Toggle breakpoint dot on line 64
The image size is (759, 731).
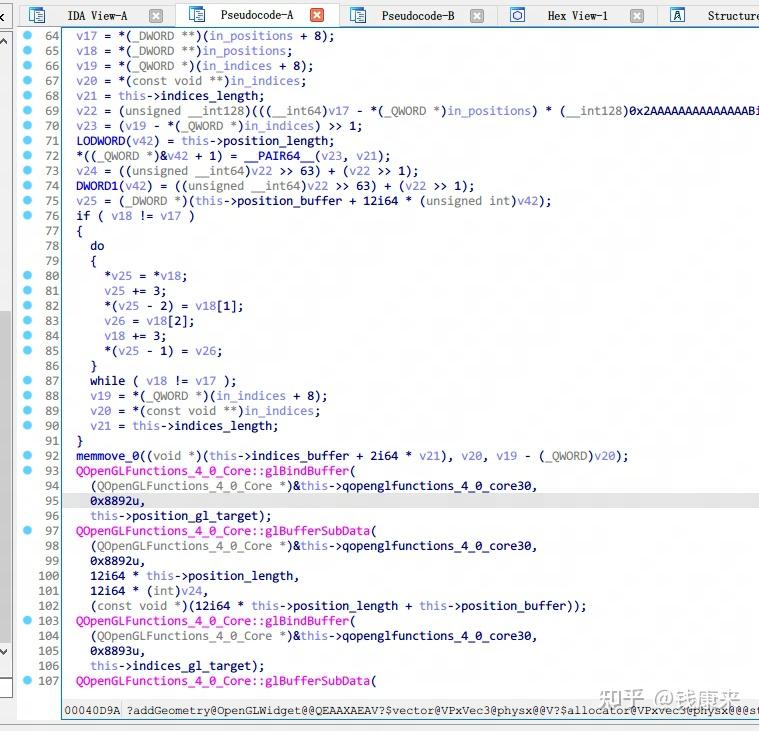coord(28,35)
